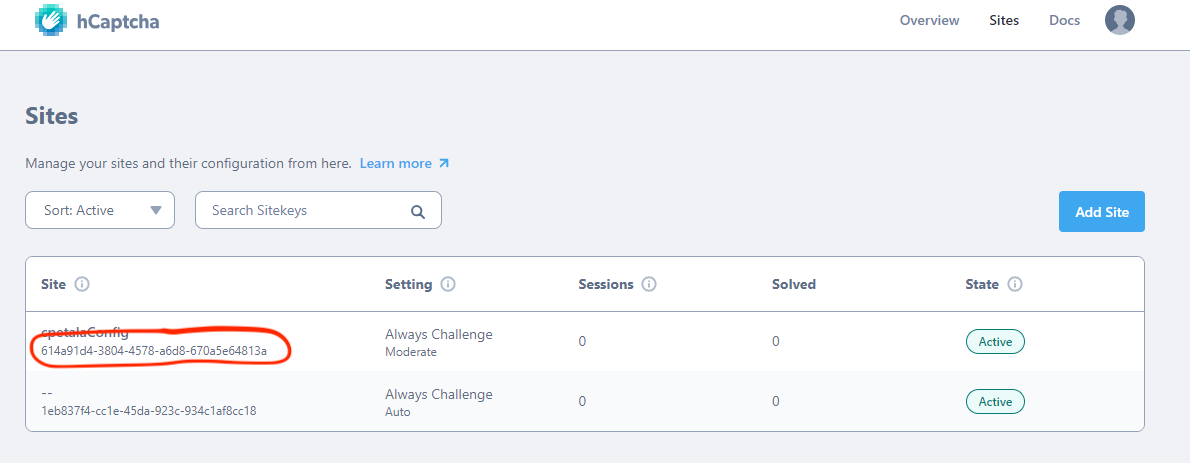Click the Solved column header
Screen dimensions: 1190x463
tap(794, 285)
